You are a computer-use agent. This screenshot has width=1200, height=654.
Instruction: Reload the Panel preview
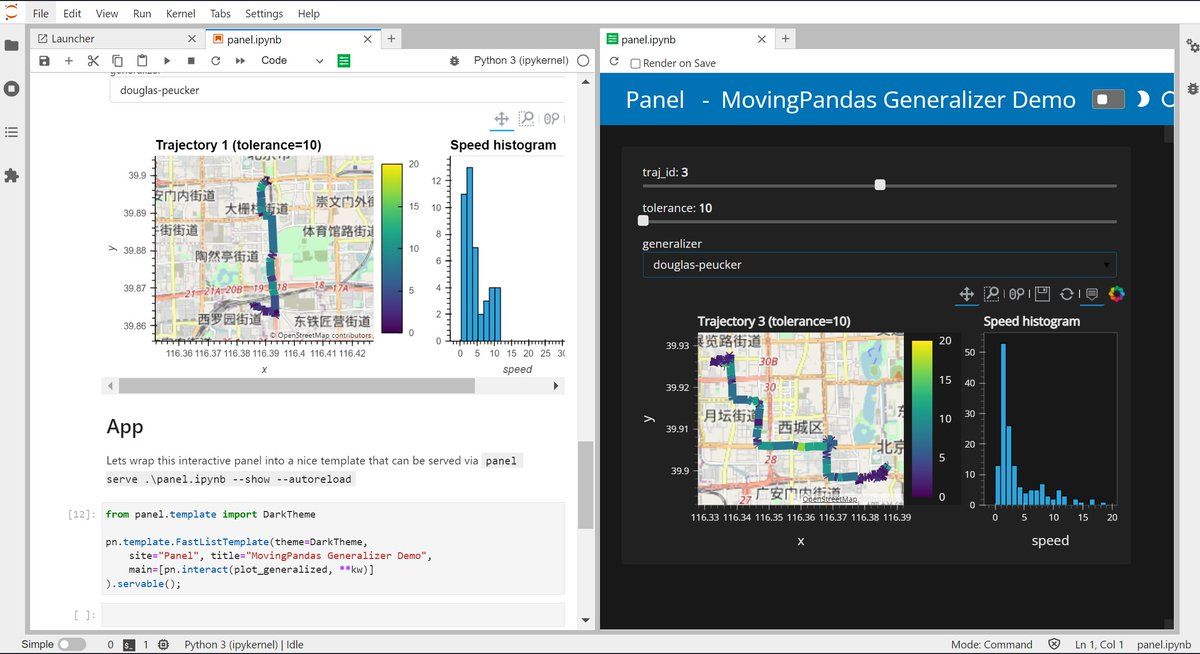click(x=614, y=62)
